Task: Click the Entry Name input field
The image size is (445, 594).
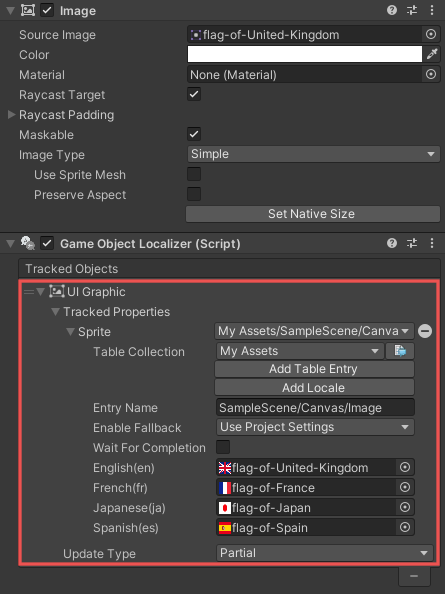Action: tap(315, 408)
